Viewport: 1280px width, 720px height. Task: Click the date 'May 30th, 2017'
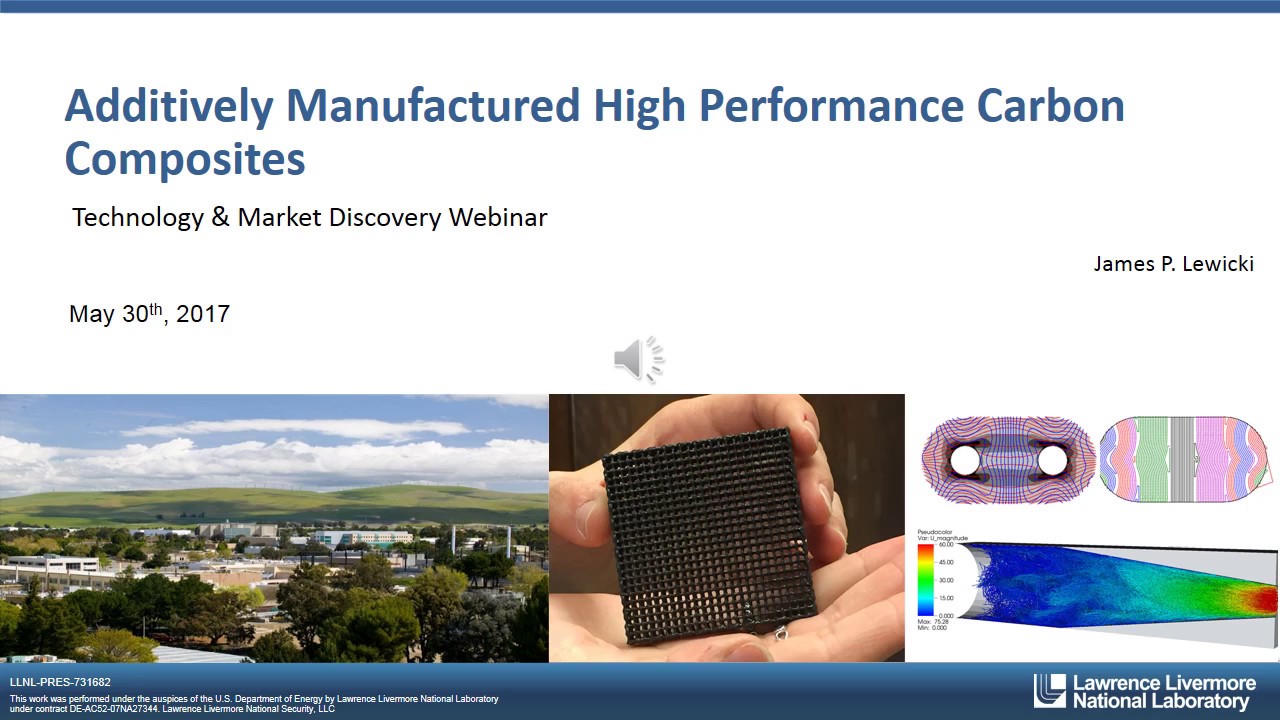(149, 313)
